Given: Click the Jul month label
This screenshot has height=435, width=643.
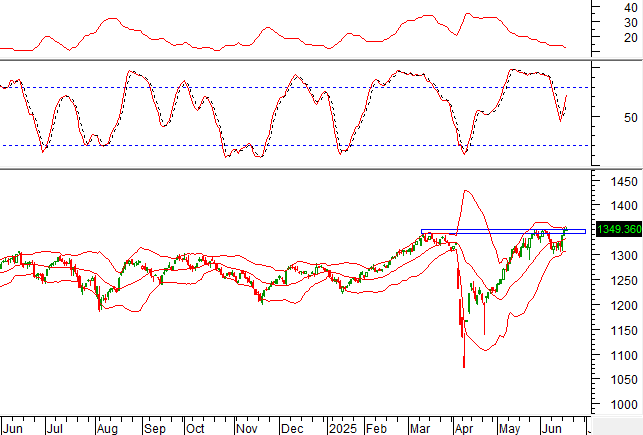Looking at the screenshot, I should pyautogui.click(x=55, y=429).
